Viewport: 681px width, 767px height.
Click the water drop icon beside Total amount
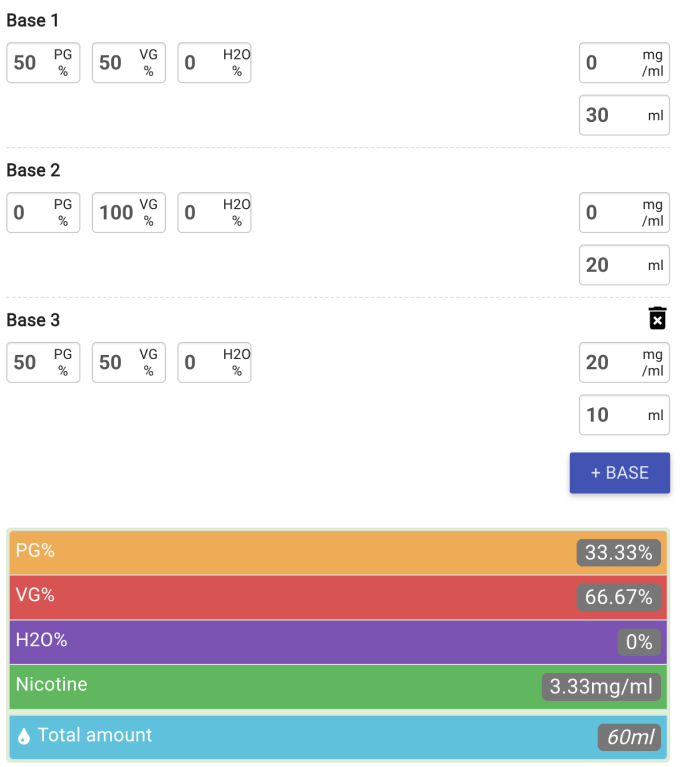click(x=23, y=736)
